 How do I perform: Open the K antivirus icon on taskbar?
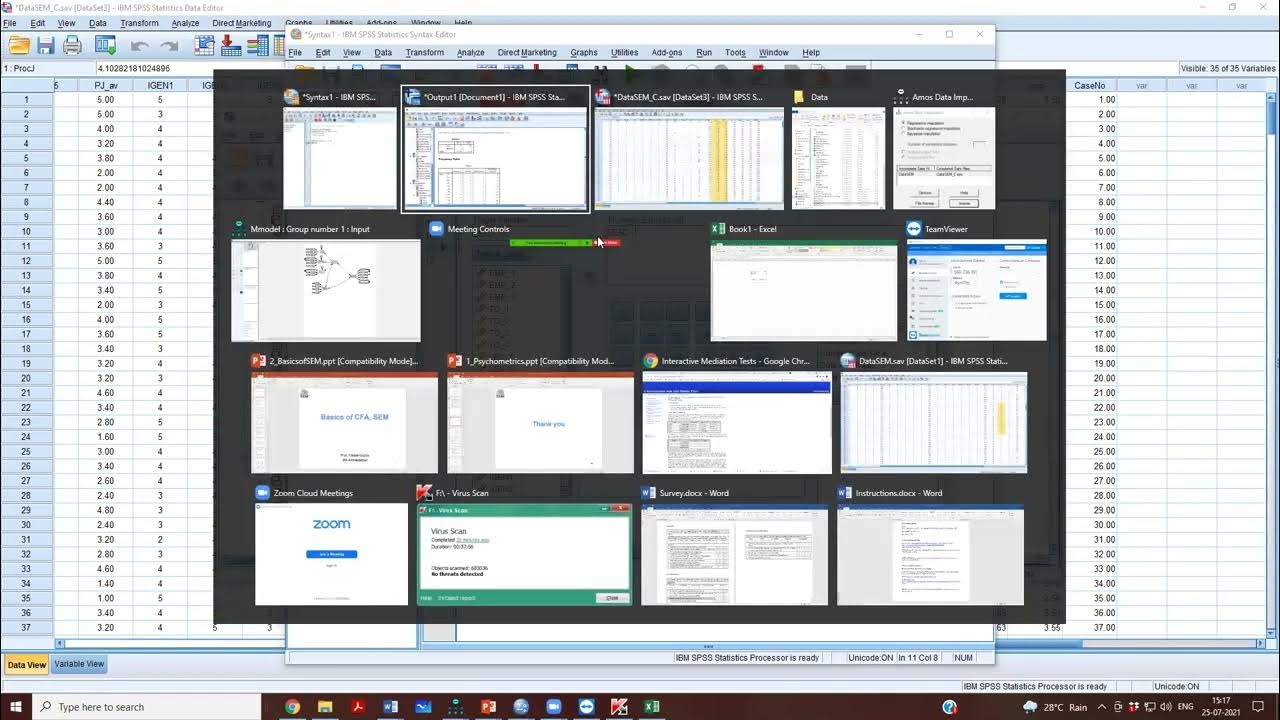pos(619,707)
